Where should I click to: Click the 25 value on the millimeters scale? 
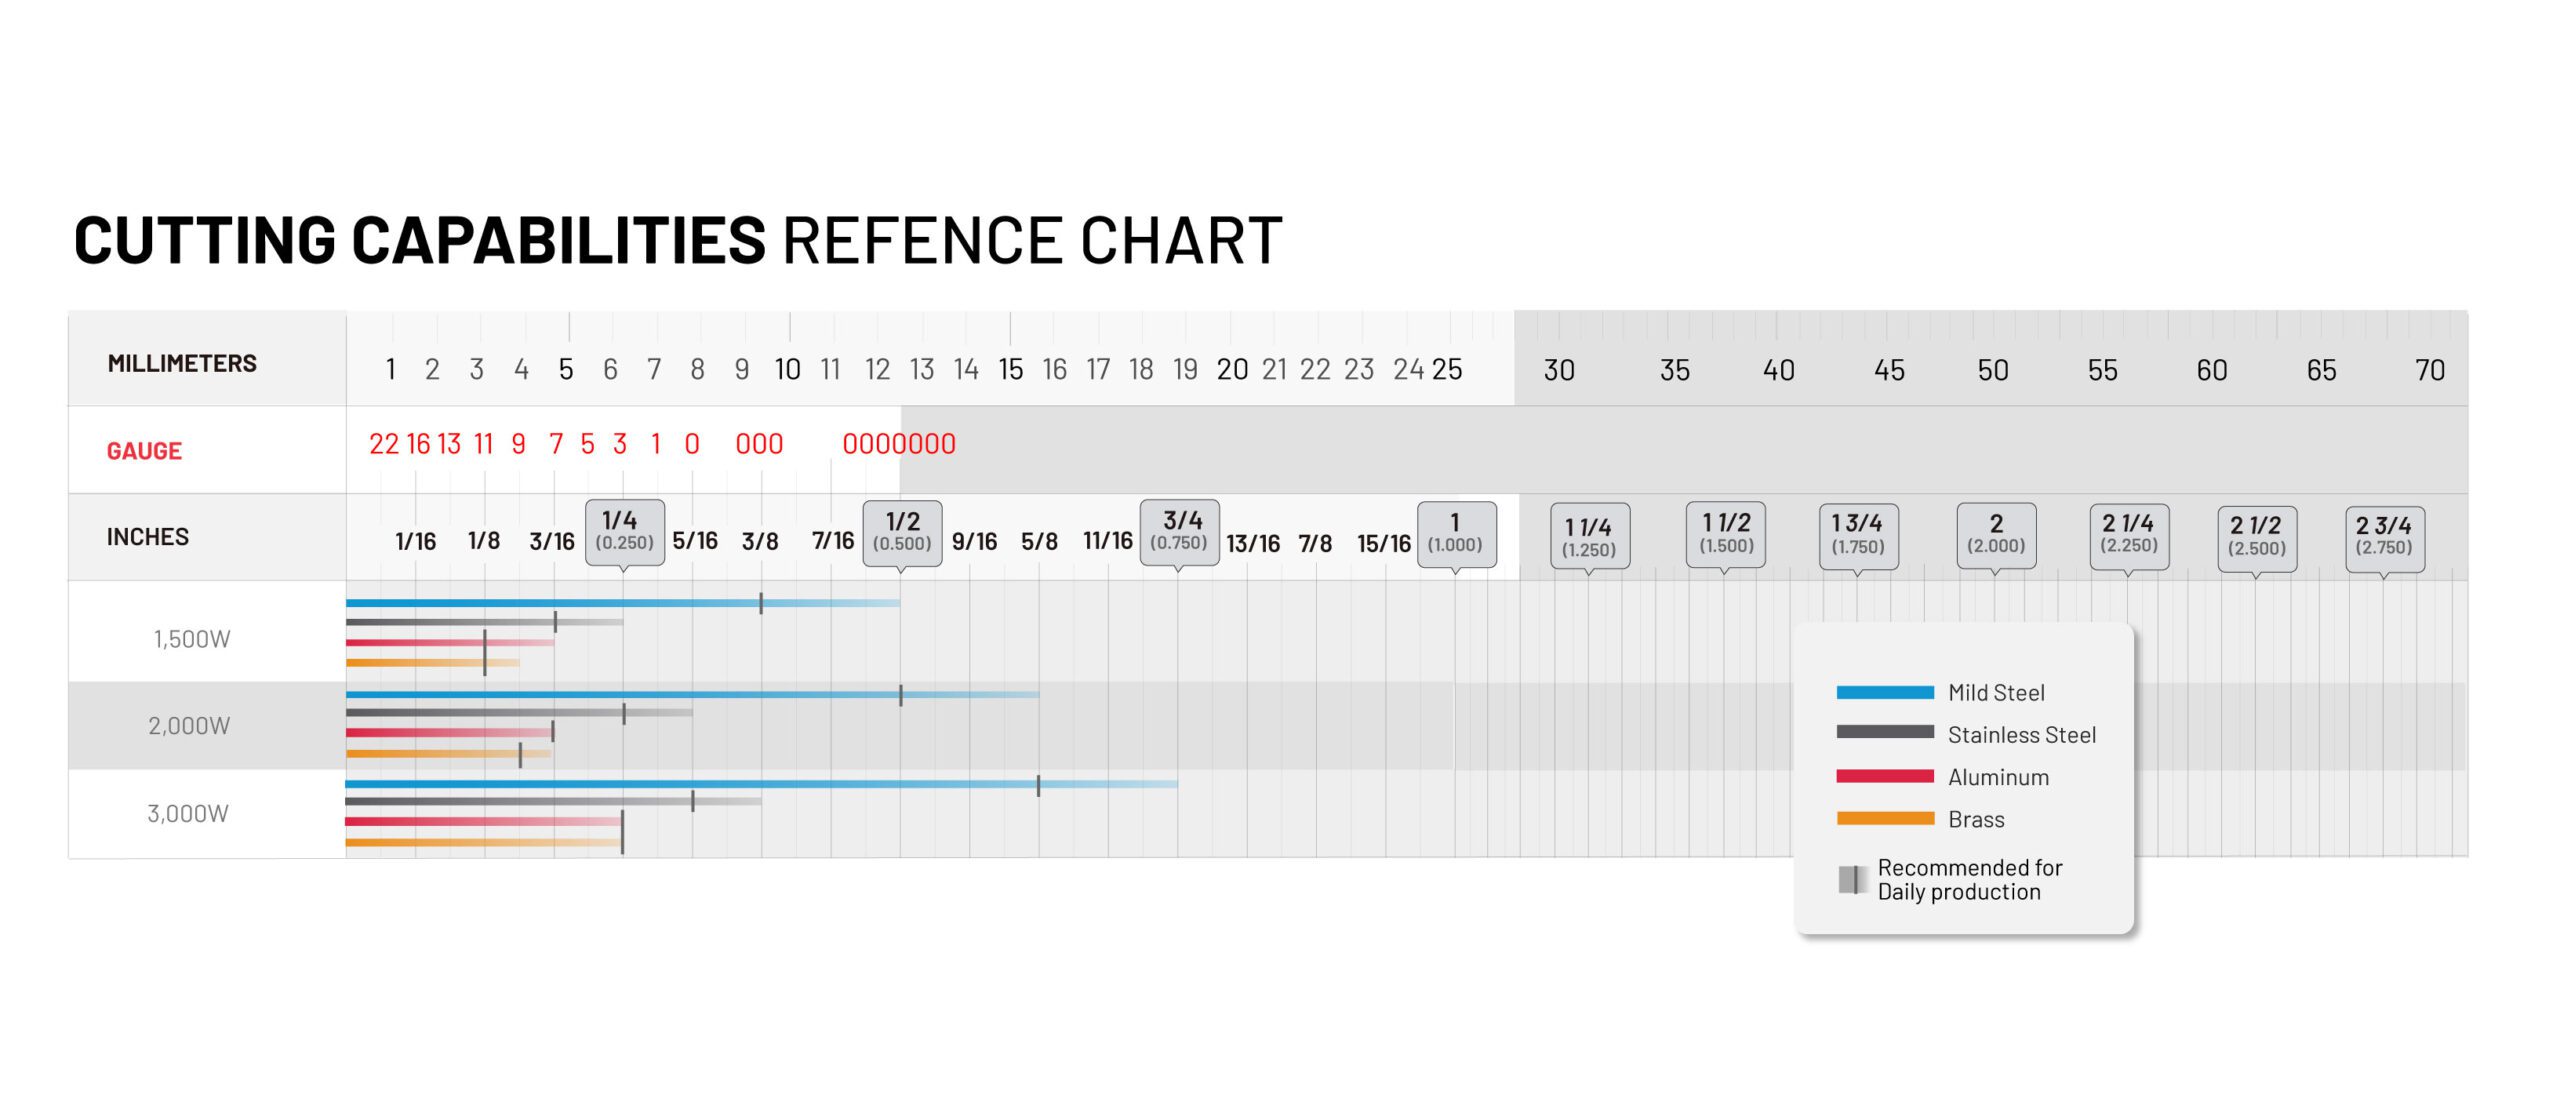click(1447, 370)
